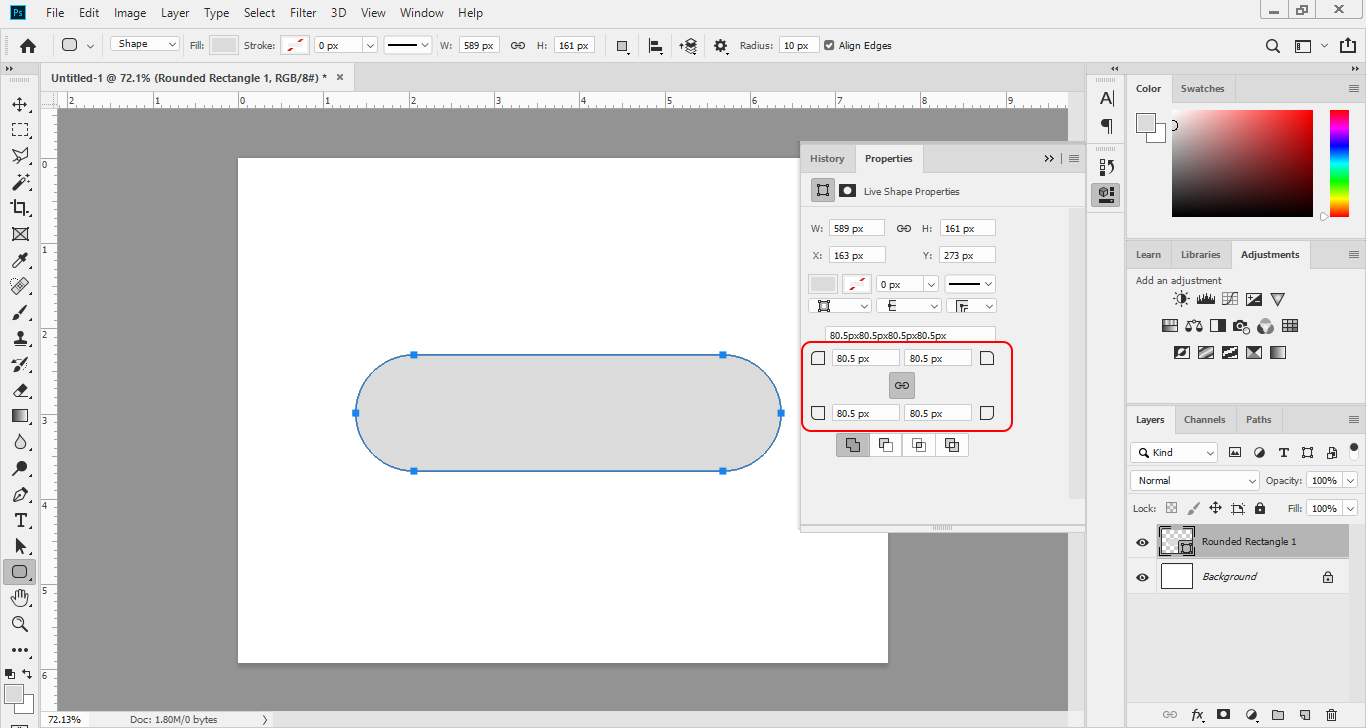1366x728 pixels.
Task: Open the Filter menu
Action: click(303, 13)
